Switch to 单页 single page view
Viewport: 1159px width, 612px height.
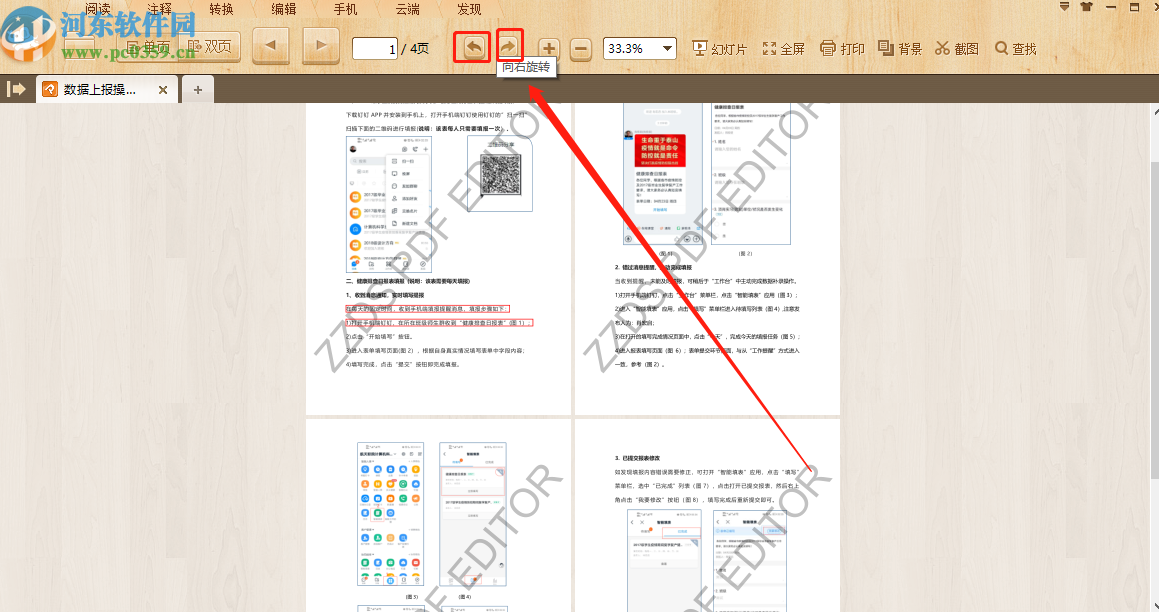148,47
